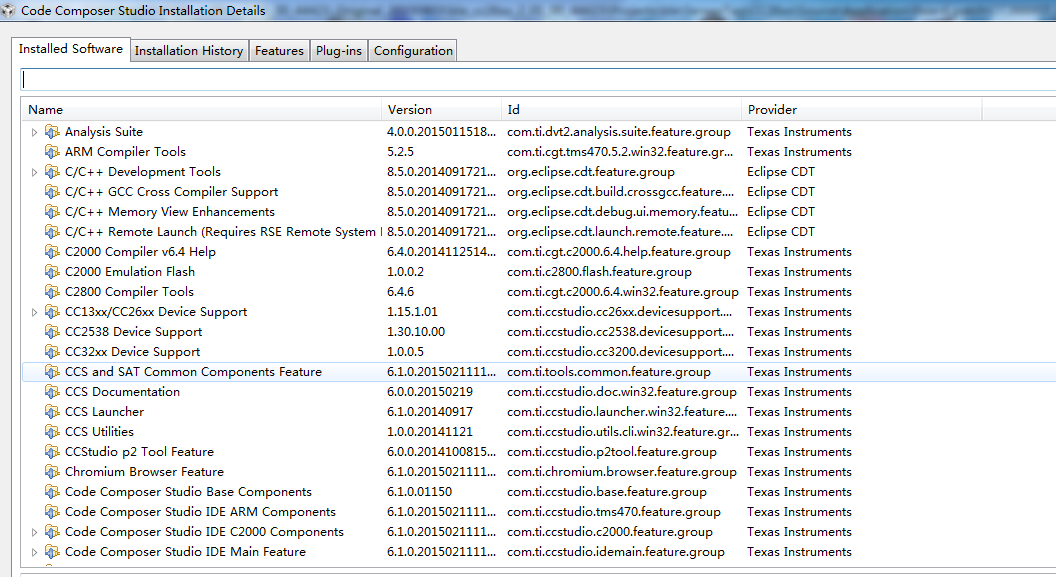This screenshot has height=577, width=1056.
Task: Expand the C/C++ Development Tools node
Action: pyautogui.click(x=34, y=172)
